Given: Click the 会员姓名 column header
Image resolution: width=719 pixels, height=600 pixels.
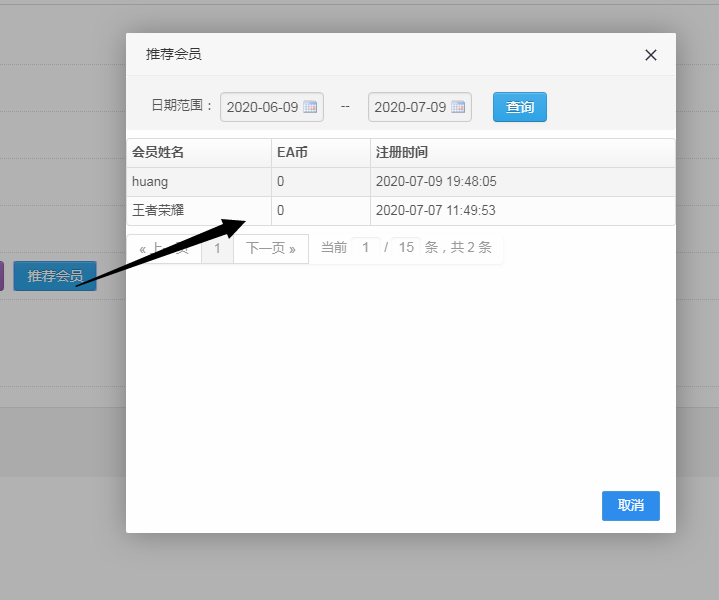Looking at the screenshot, I should 198,153.
